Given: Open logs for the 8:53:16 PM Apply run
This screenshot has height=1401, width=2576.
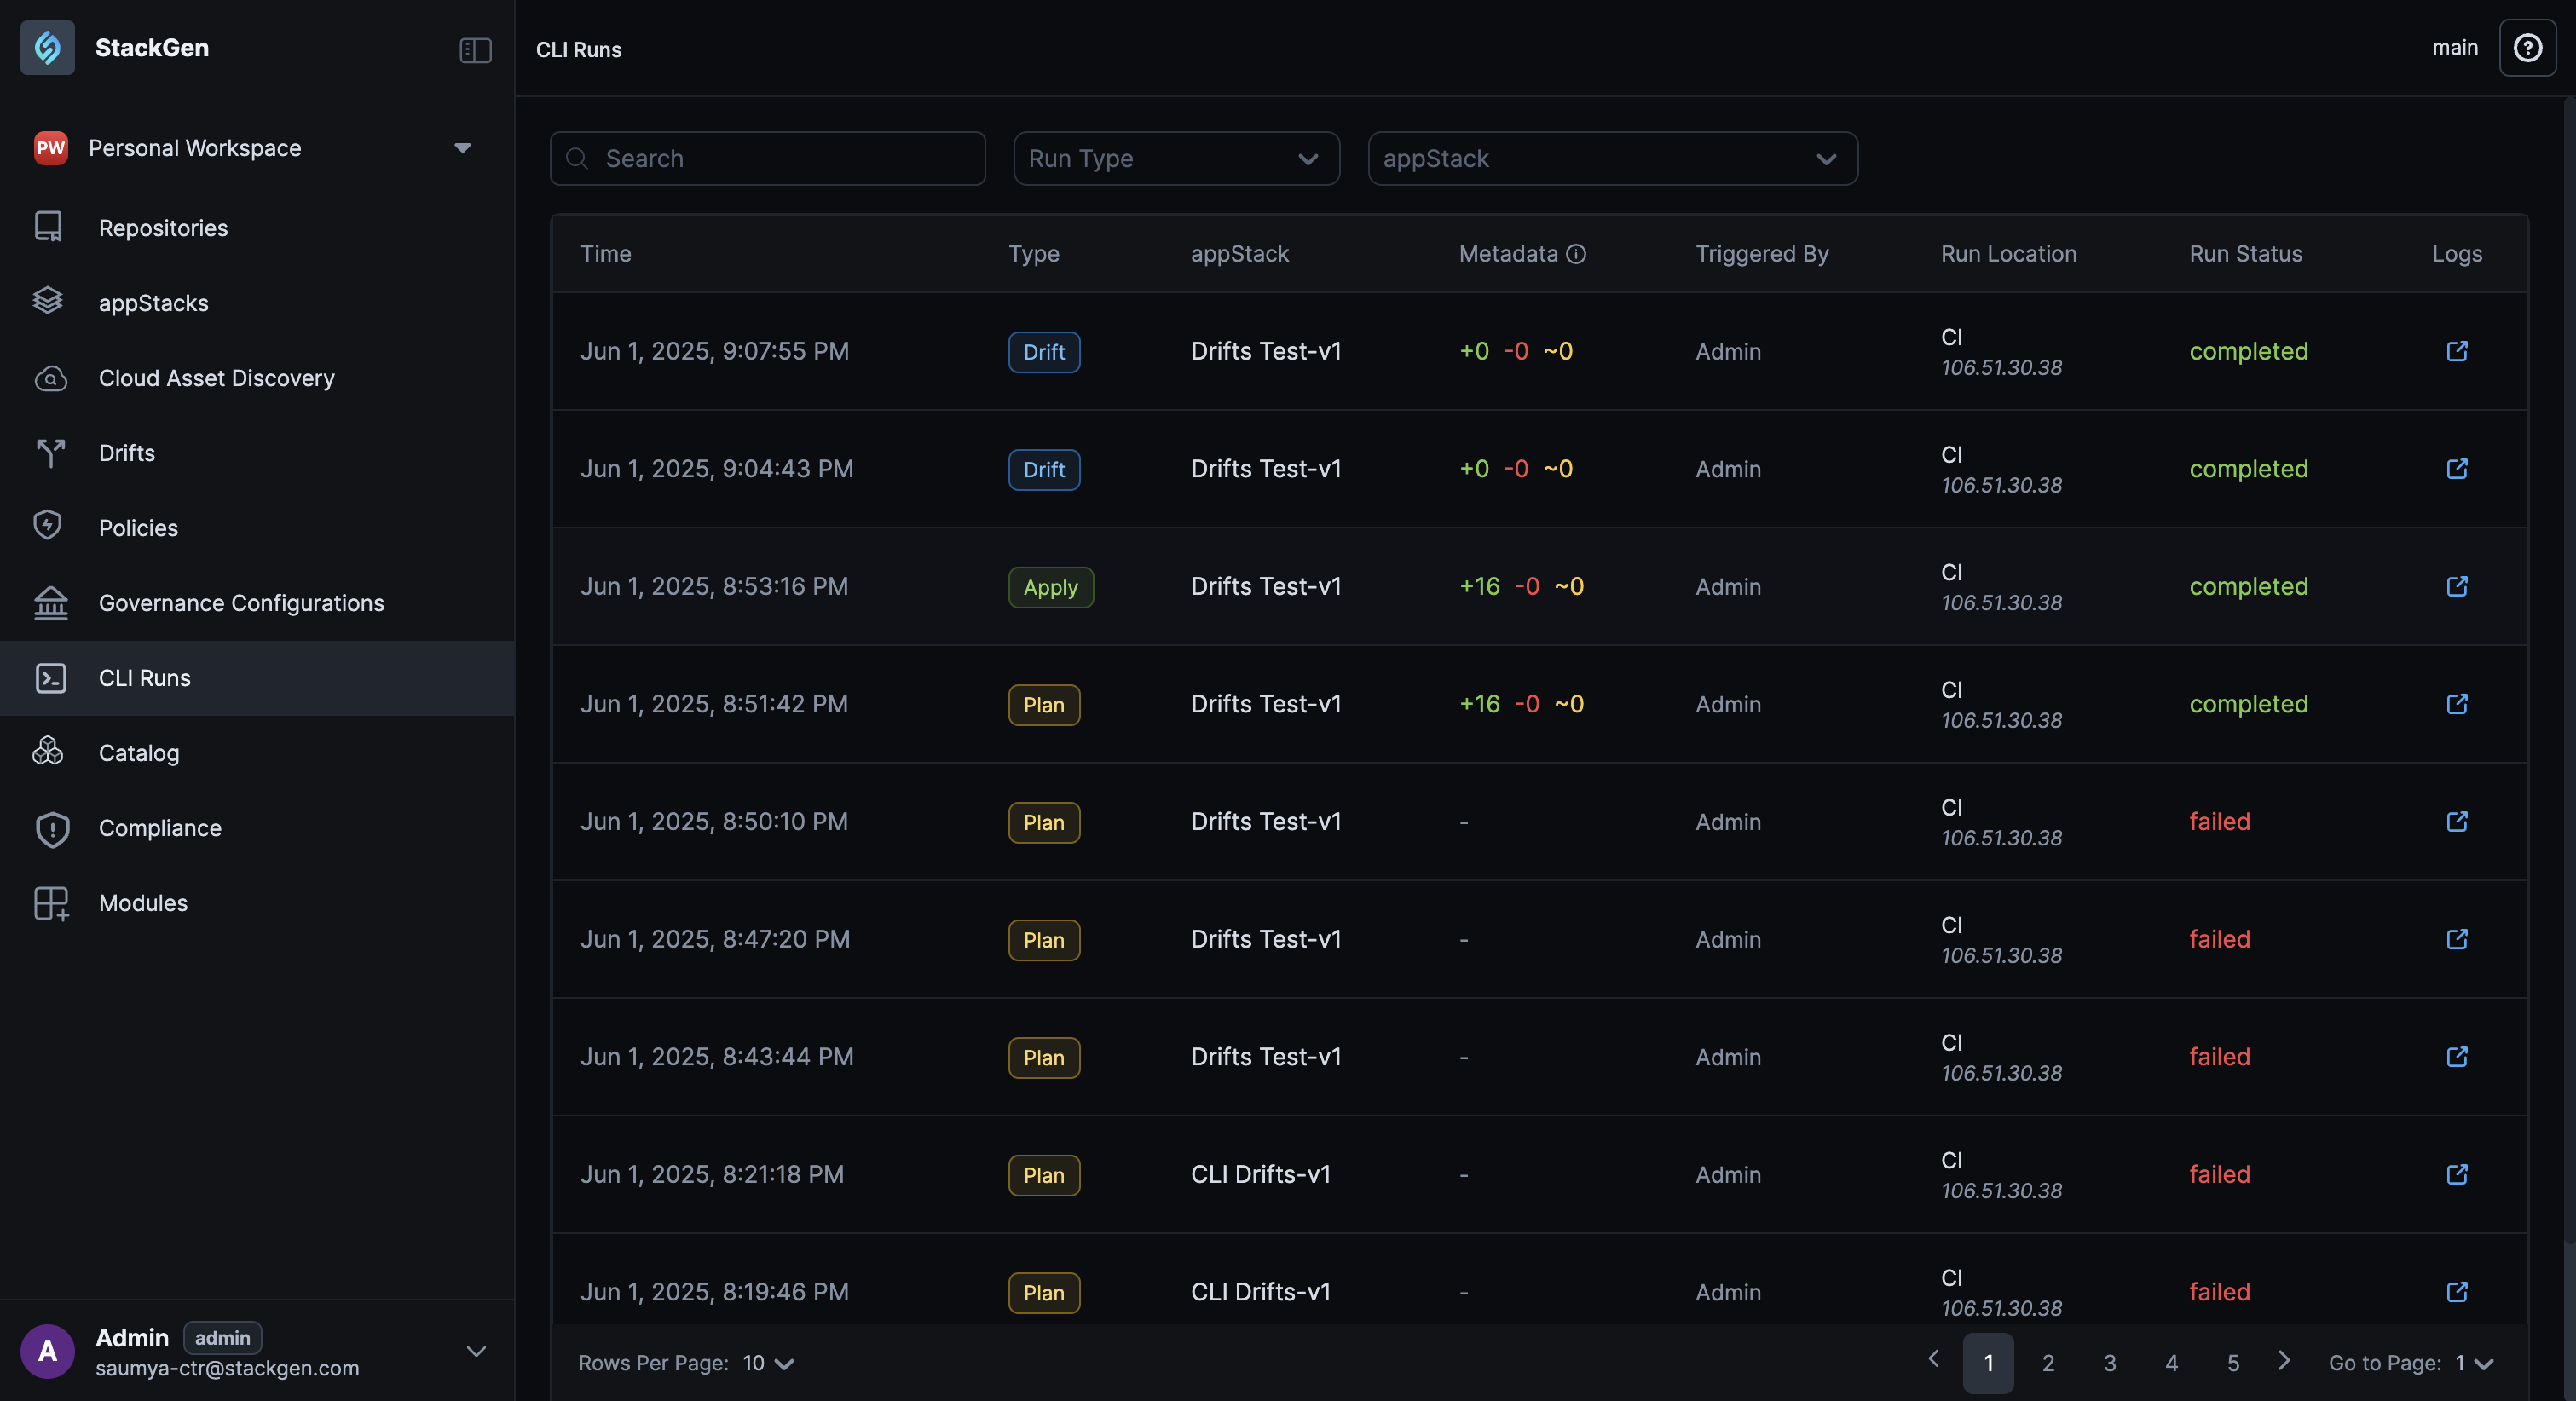Looking at the screenshot, I should coord(2457,586).
